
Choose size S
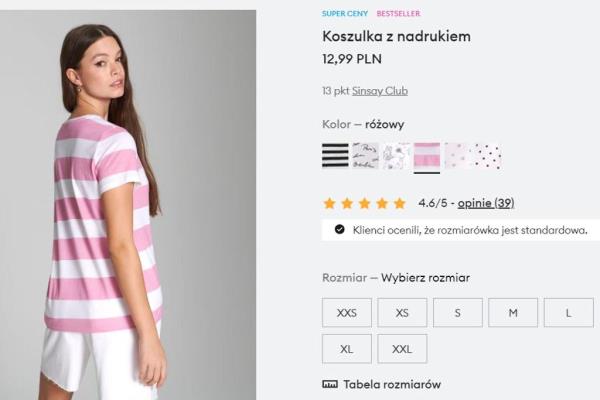[x=458, y=313]
